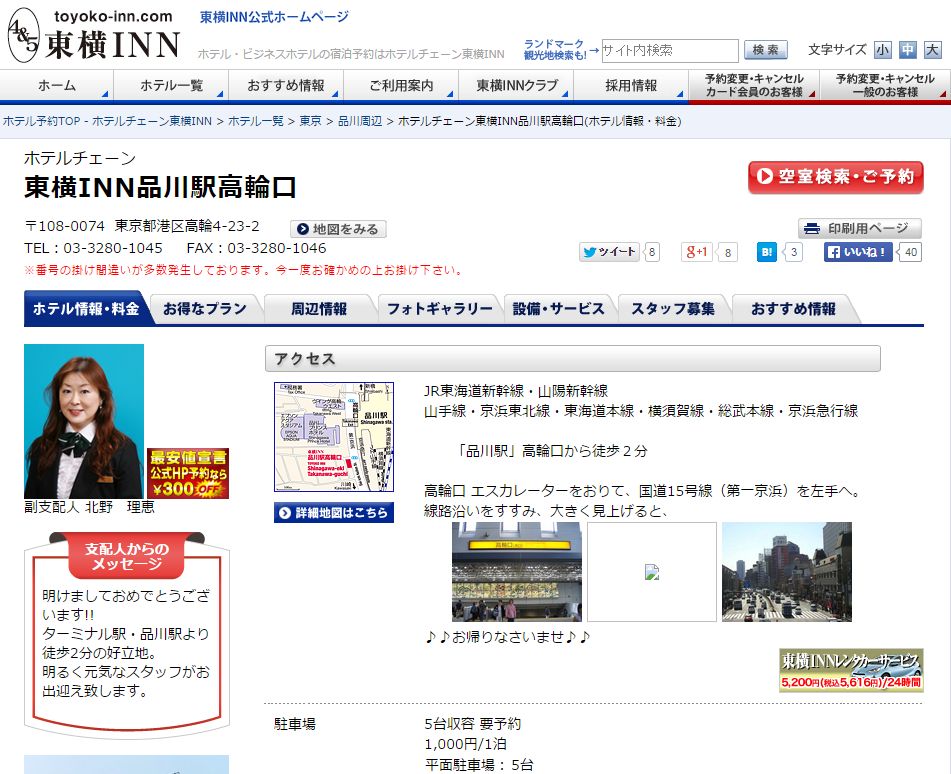Click the 品川周辺 breadcrumb link
Image resolution: width=951 pixels, height=774 pixels.
coord(360,121)
